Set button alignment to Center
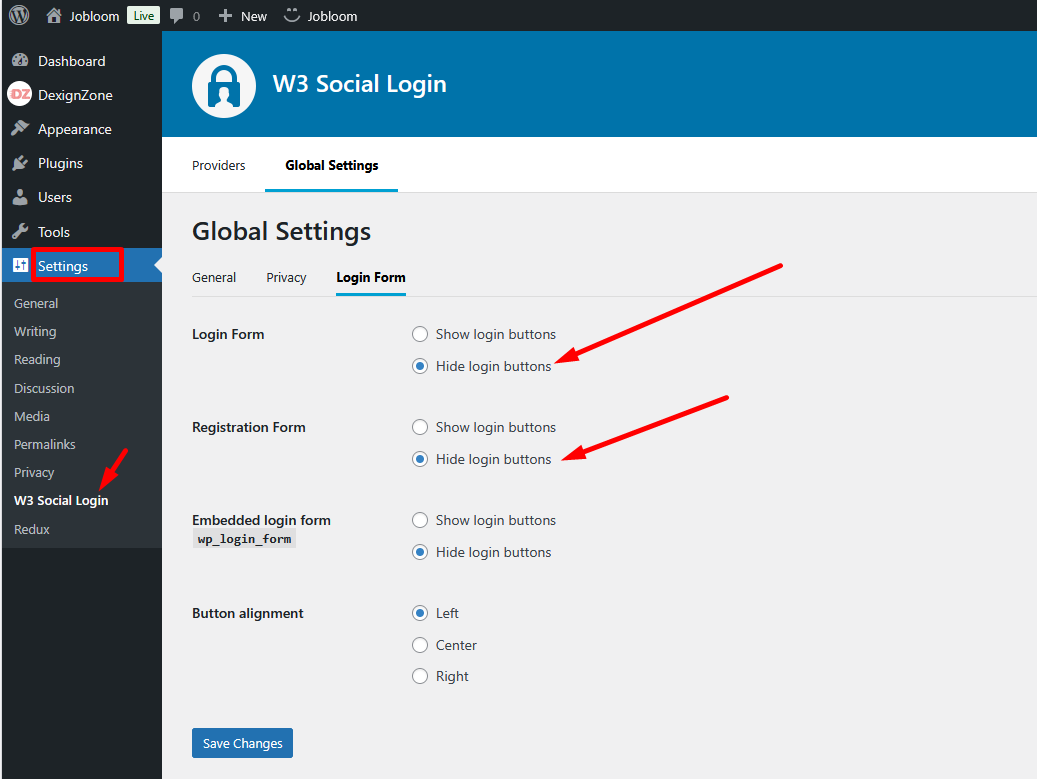 tap(420, 645)
